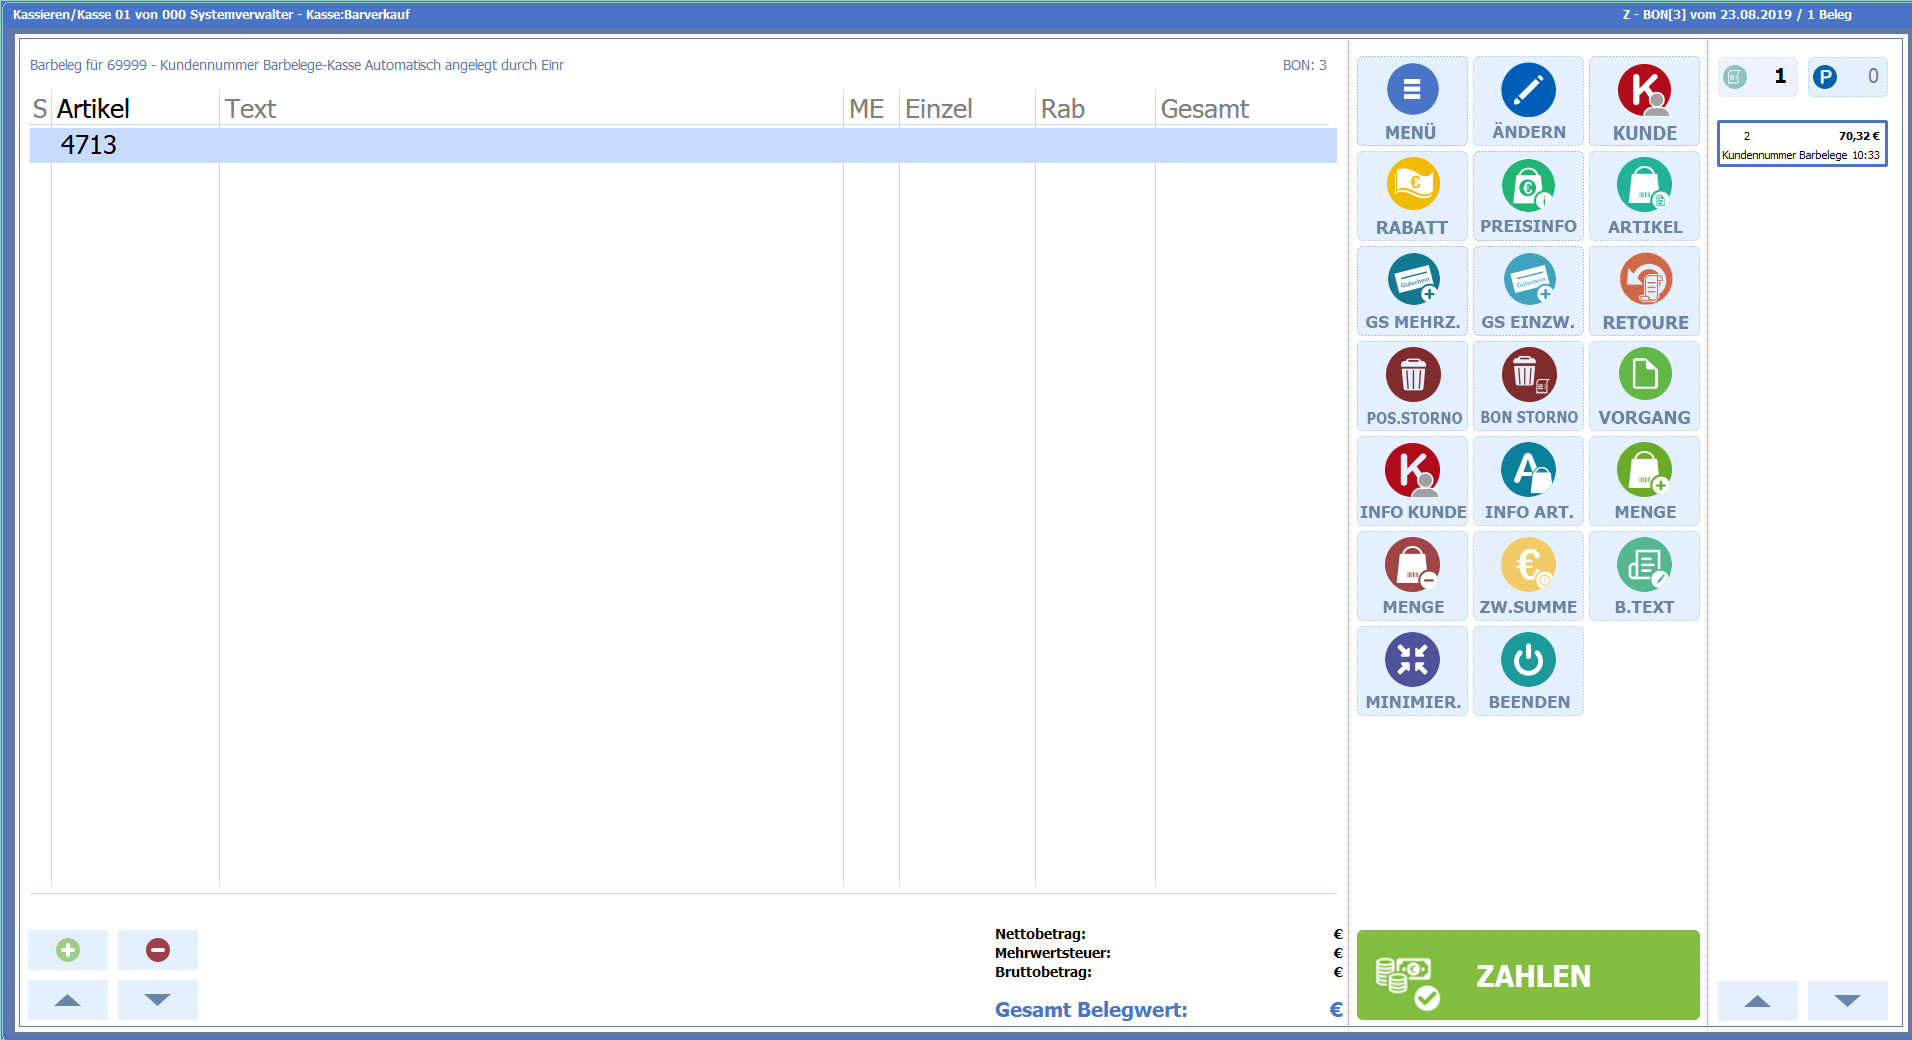Open INFO ART. article info
The height and width of the screenshot is (1040, 1912).
tap(1528, 481)
